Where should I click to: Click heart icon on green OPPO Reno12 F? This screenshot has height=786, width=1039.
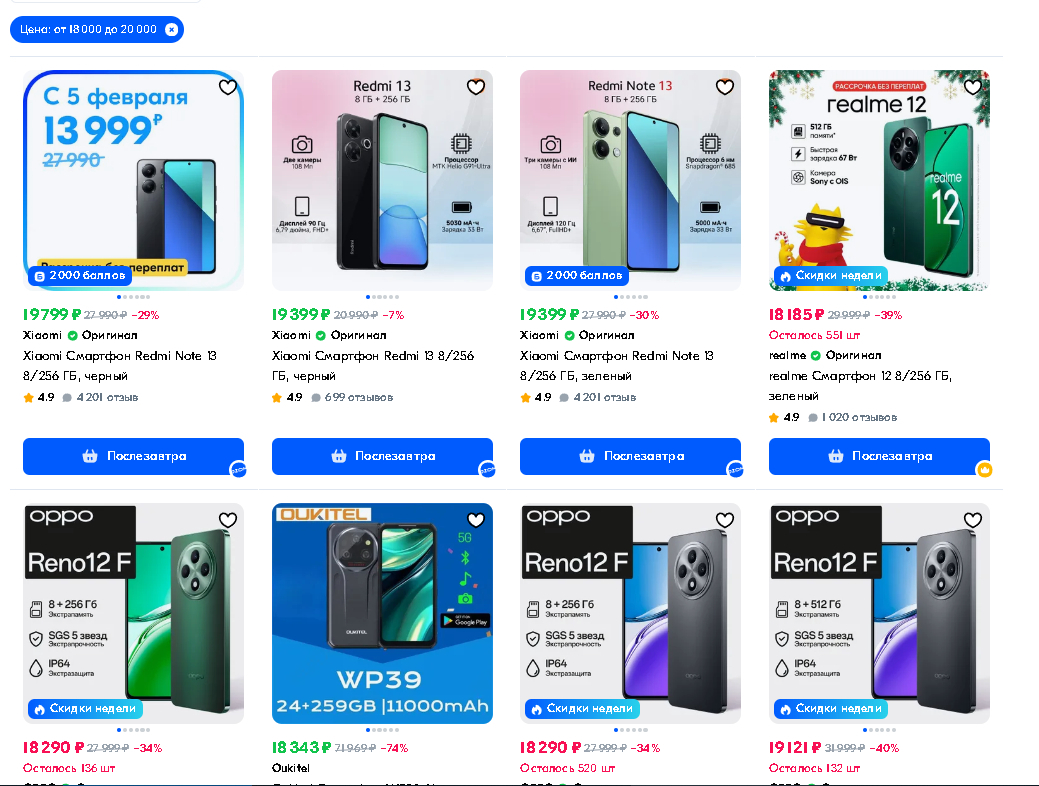[227, 520]
